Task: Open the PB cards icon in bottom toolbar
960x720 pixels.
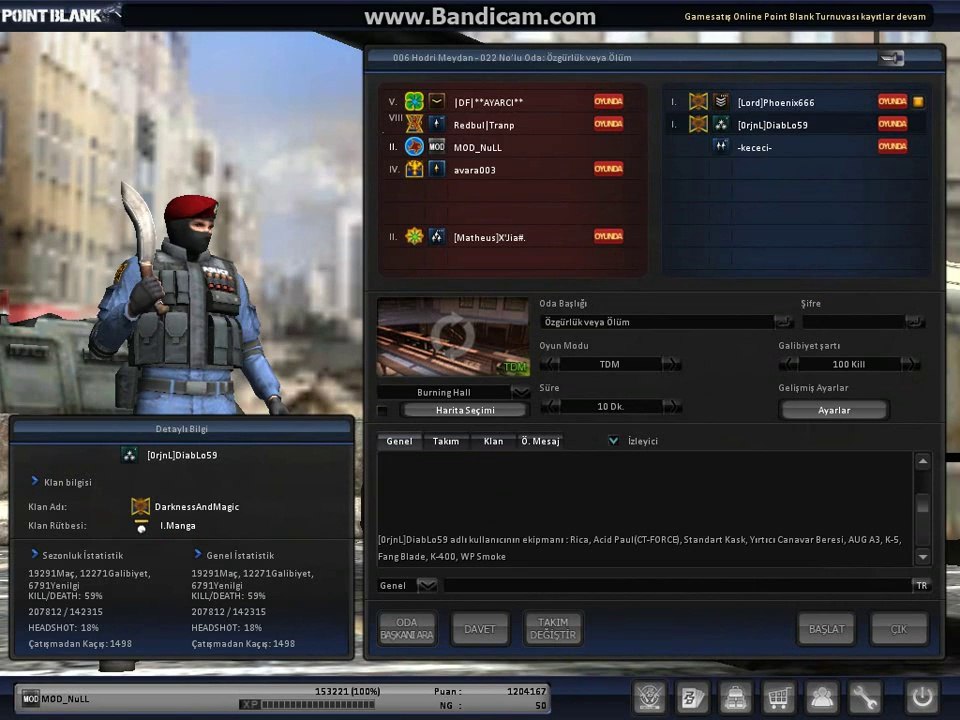Action: pos(692,697)
